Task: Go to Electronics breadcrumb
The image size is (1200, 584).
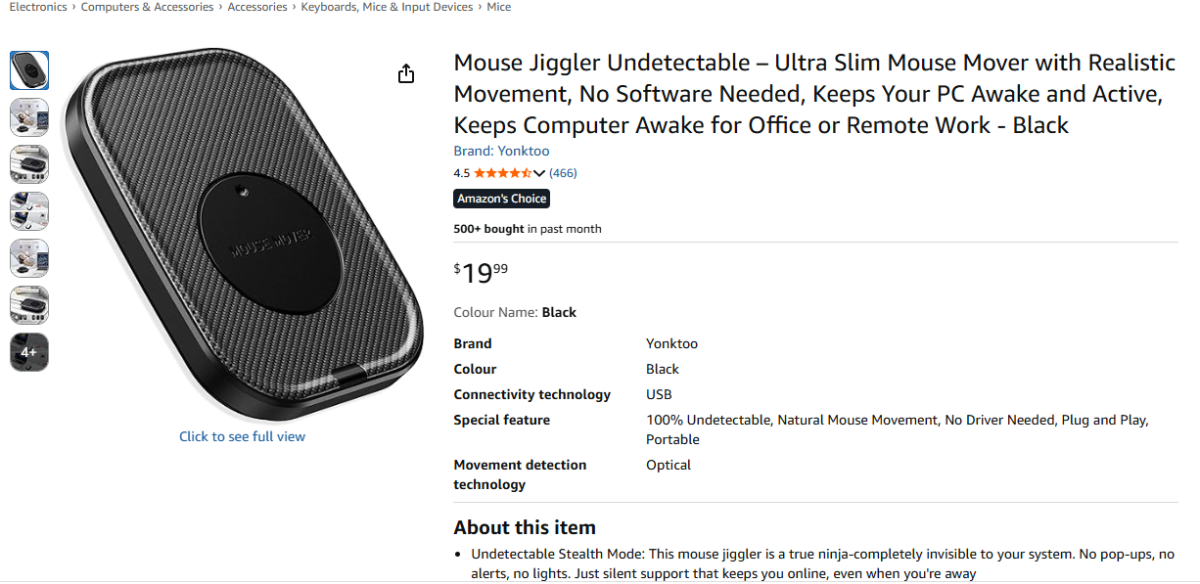Action: coord(38,7)
